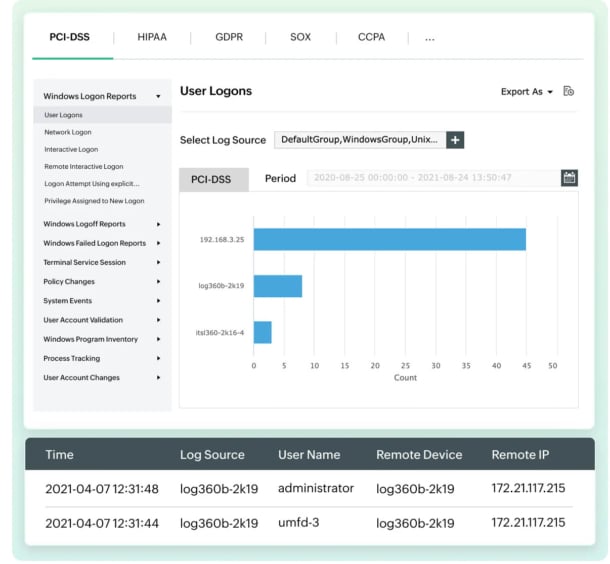610x564 pixels.
Task: Click the 192.168.3.25 axis label
Action: coord(222,240)
